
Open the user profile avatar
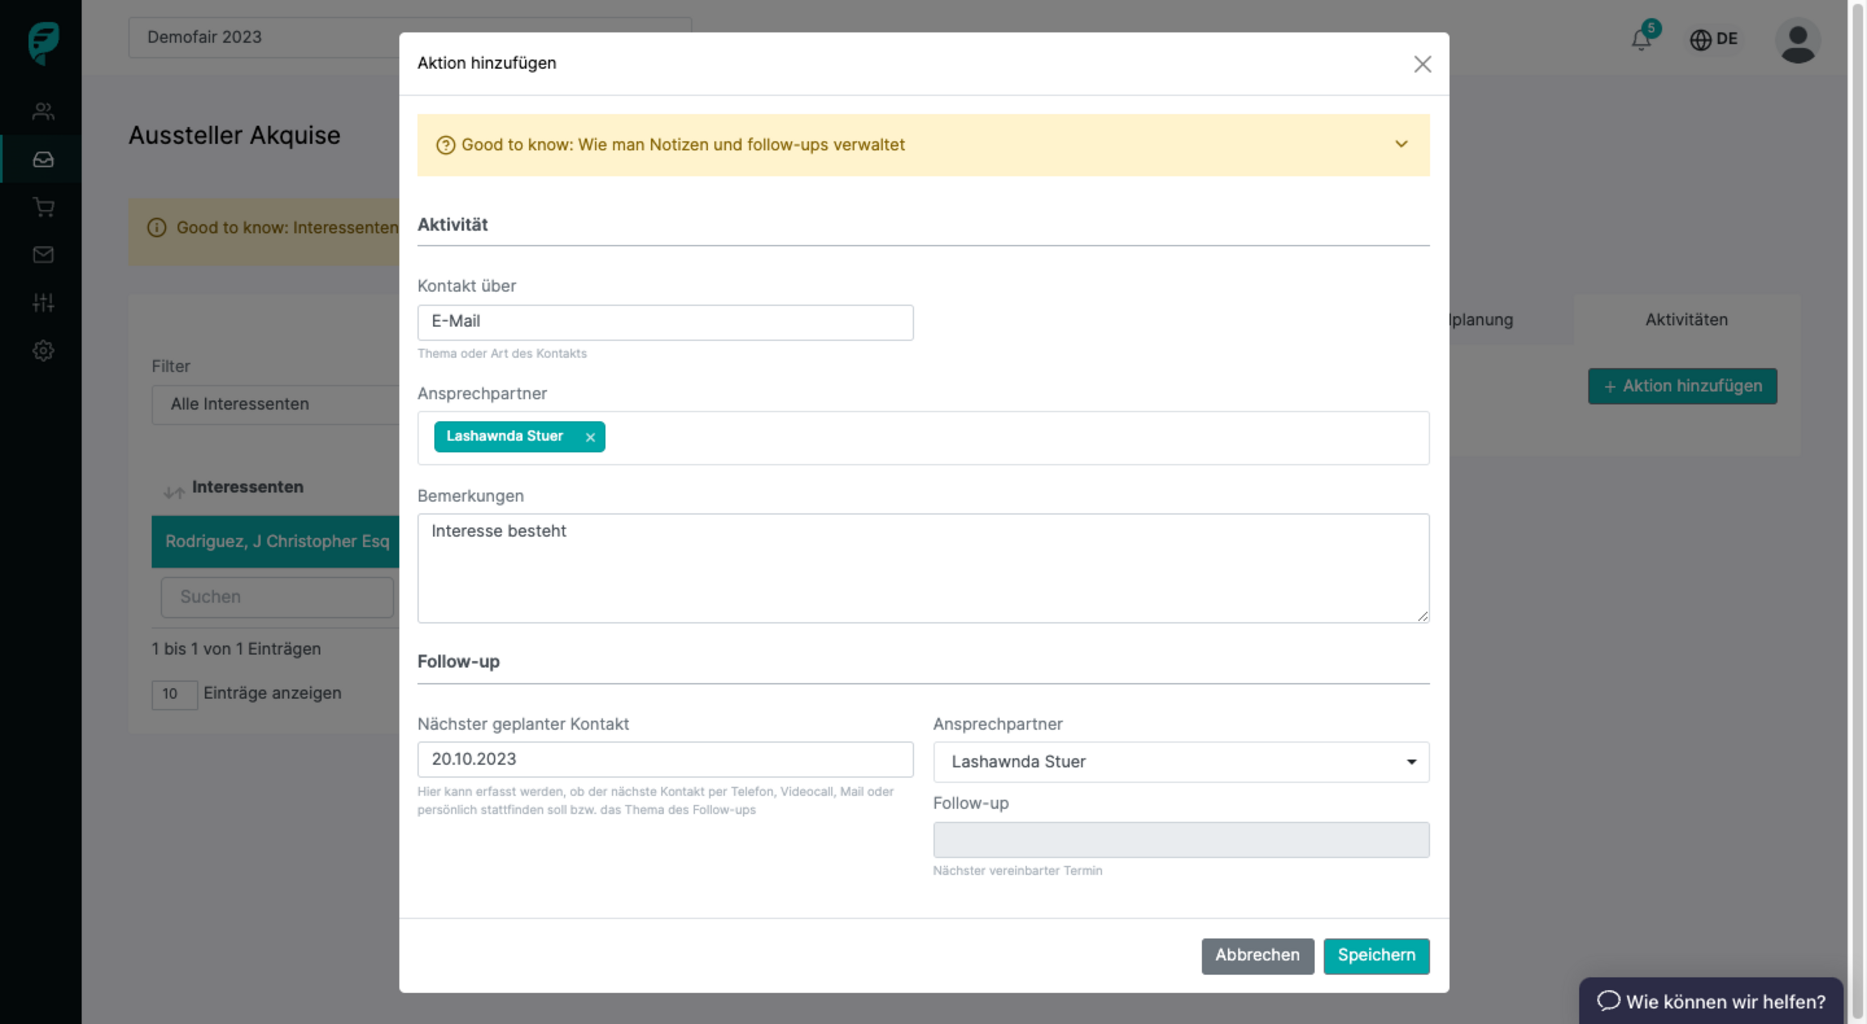(x=1797, y=41)
